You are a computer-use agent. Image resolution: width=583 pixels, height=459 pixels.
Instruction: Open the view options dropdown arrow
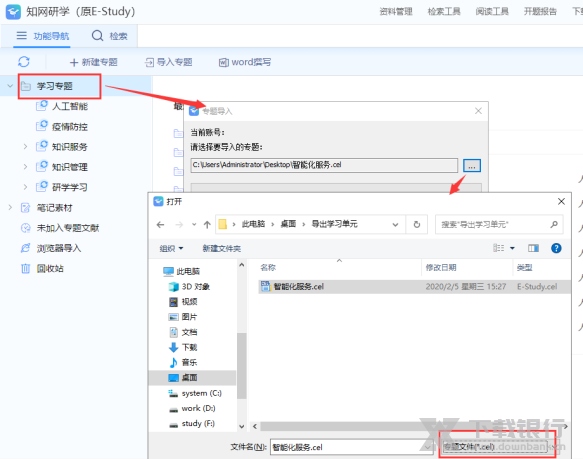coord(512,248)
